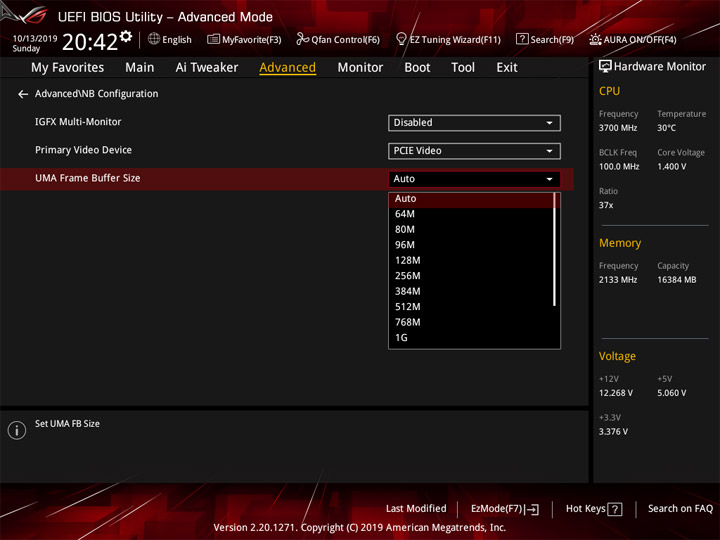Viewport: 720px width, 540px height.
Task: Open the Tool tab
Action: 463,68
